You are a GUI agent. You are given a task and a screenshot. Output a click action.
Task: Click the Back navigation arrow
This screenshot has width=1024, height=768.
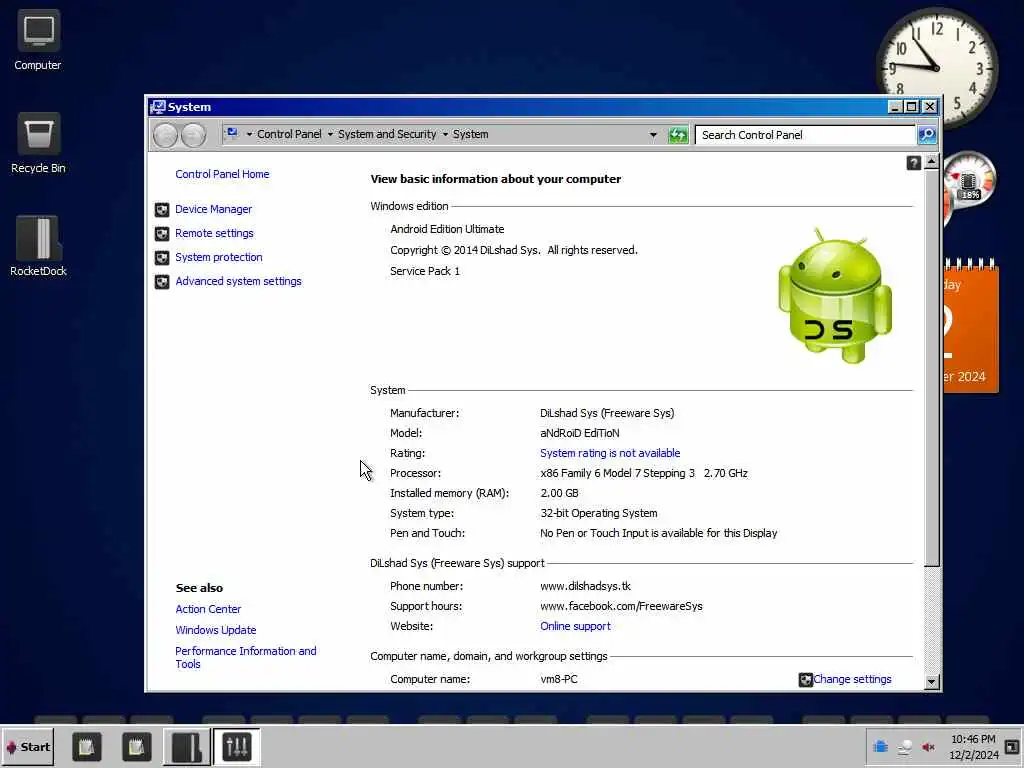[165, 135]
